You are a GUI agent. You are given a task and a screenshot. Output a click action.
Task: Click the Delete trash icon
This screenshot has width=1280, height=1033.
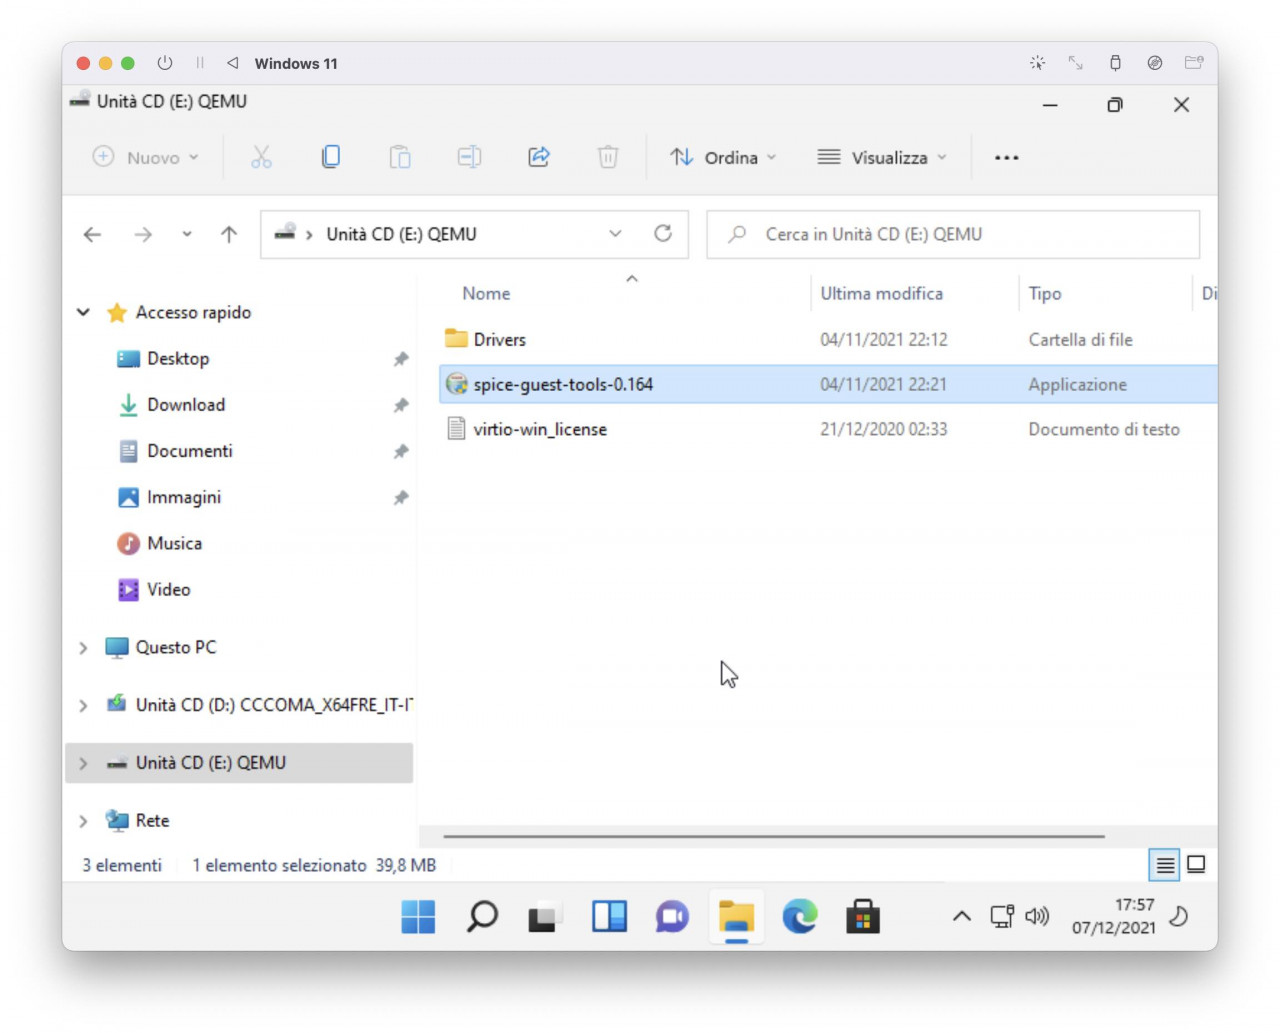(x=608, y=157)
